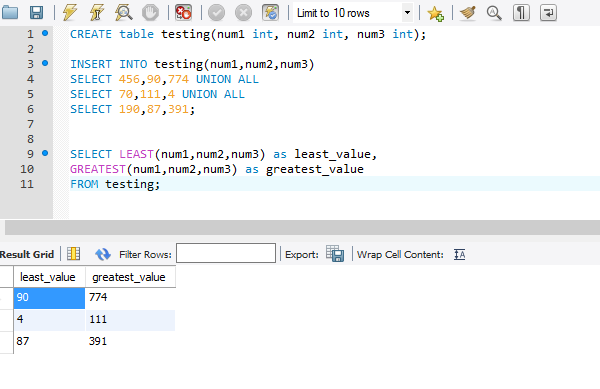Focus the Filter Rows input field
The image size is (600, 389).
tap(226, 253)
